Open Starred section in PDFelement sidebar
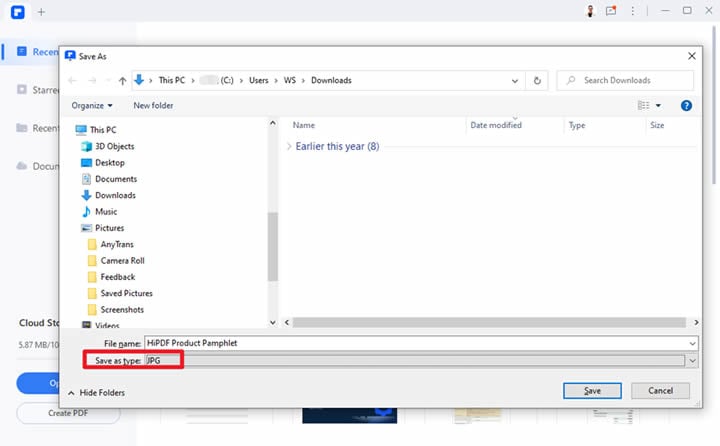 (x=38, y=90)
